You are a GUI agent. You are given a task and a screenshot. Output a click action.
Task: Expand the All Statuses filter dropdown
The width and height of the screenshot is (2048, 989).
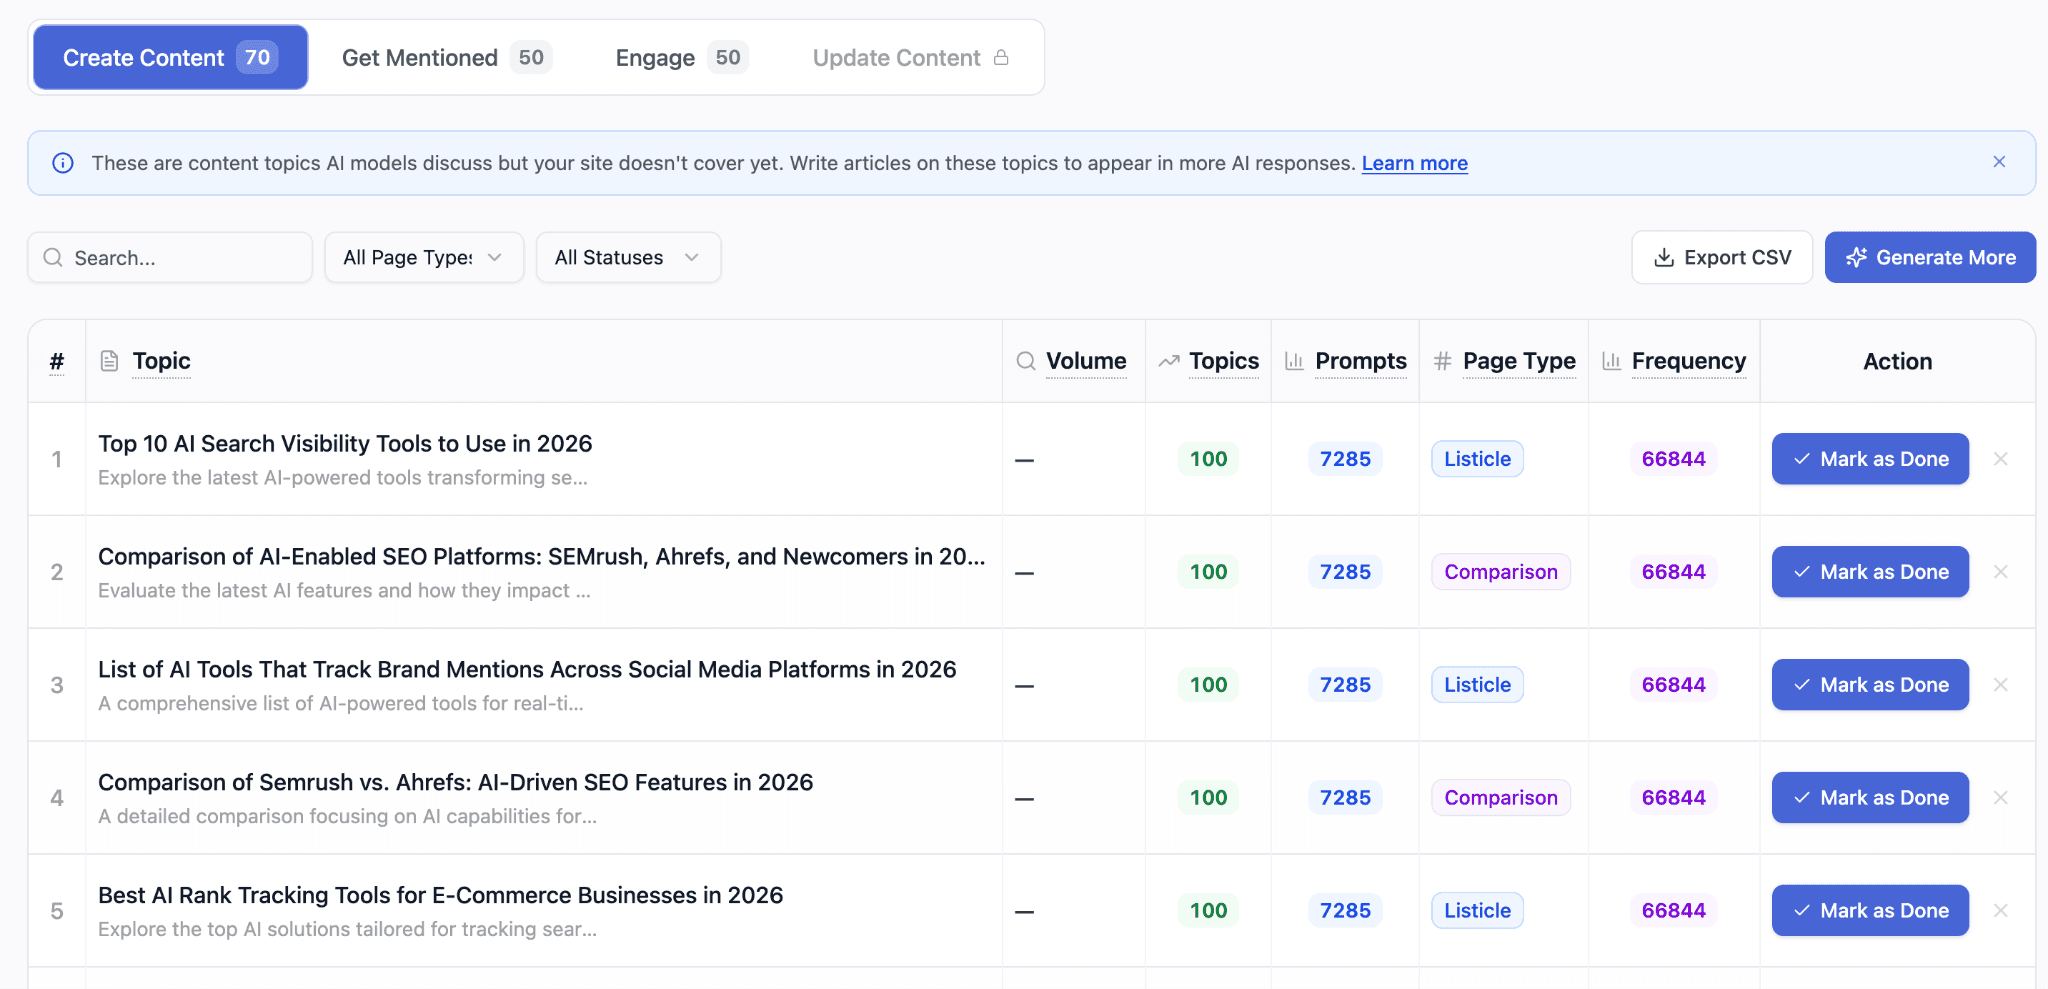click(628, 258)
